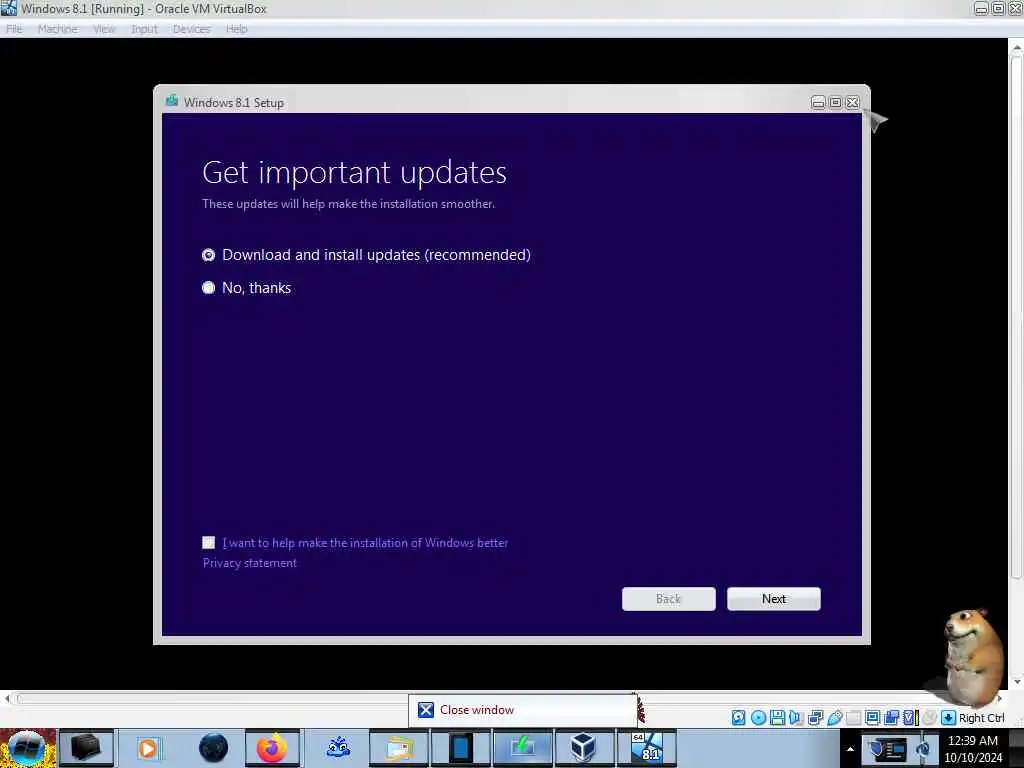
Task: Open the Help menu
Action: (236, 29)
